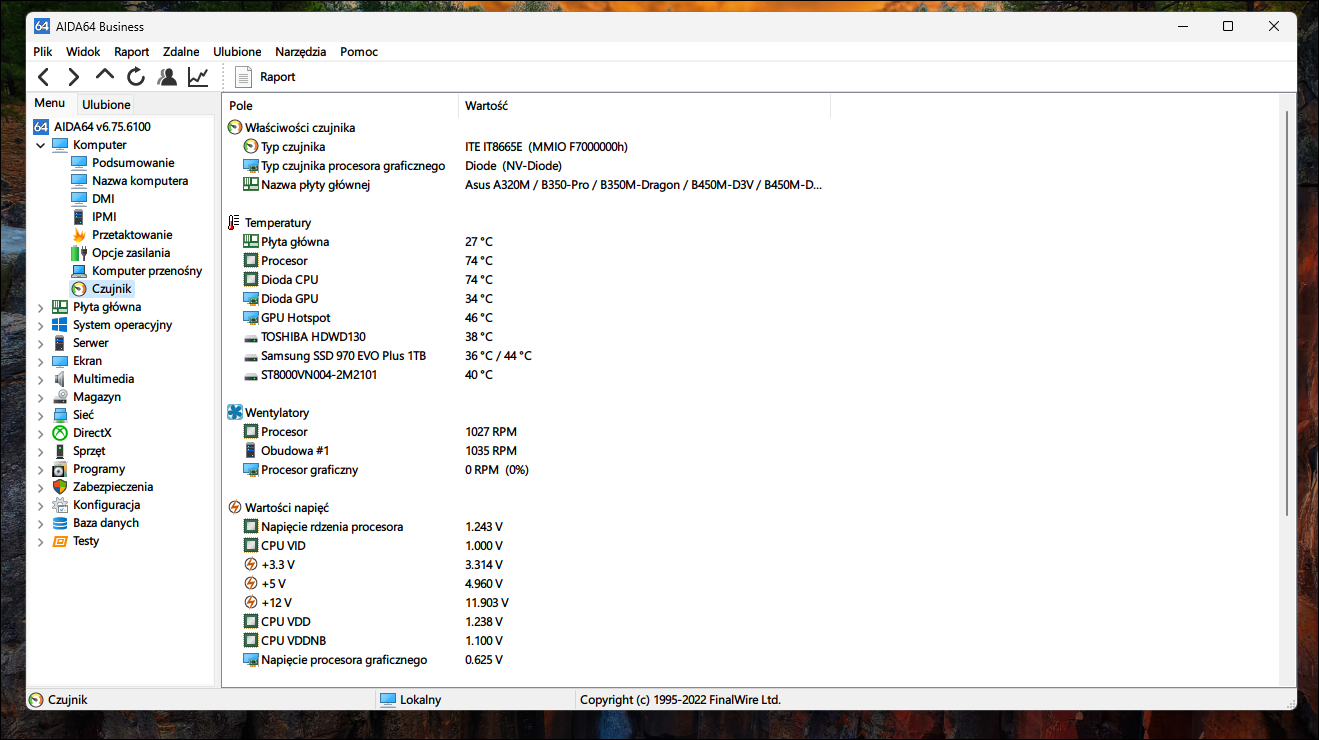Select the Czujnik sensor icon in the tree
Viewport: 1319px width, 740px height.
[79, 289]
